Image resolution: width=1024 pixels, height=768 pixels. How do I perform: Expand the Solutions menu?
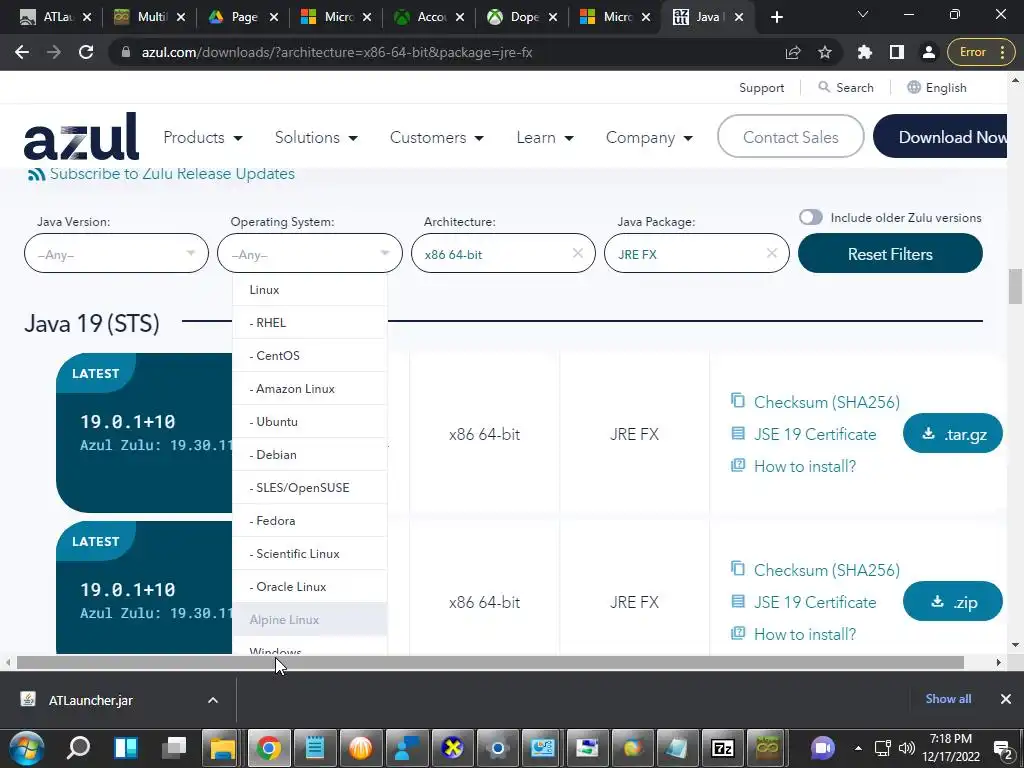click(316, 137)
